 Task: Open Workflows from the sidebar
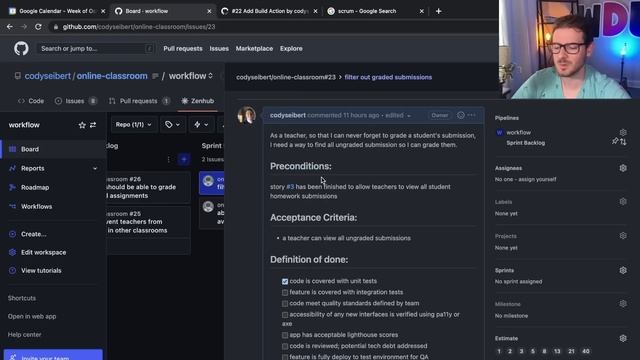[36, 207]
